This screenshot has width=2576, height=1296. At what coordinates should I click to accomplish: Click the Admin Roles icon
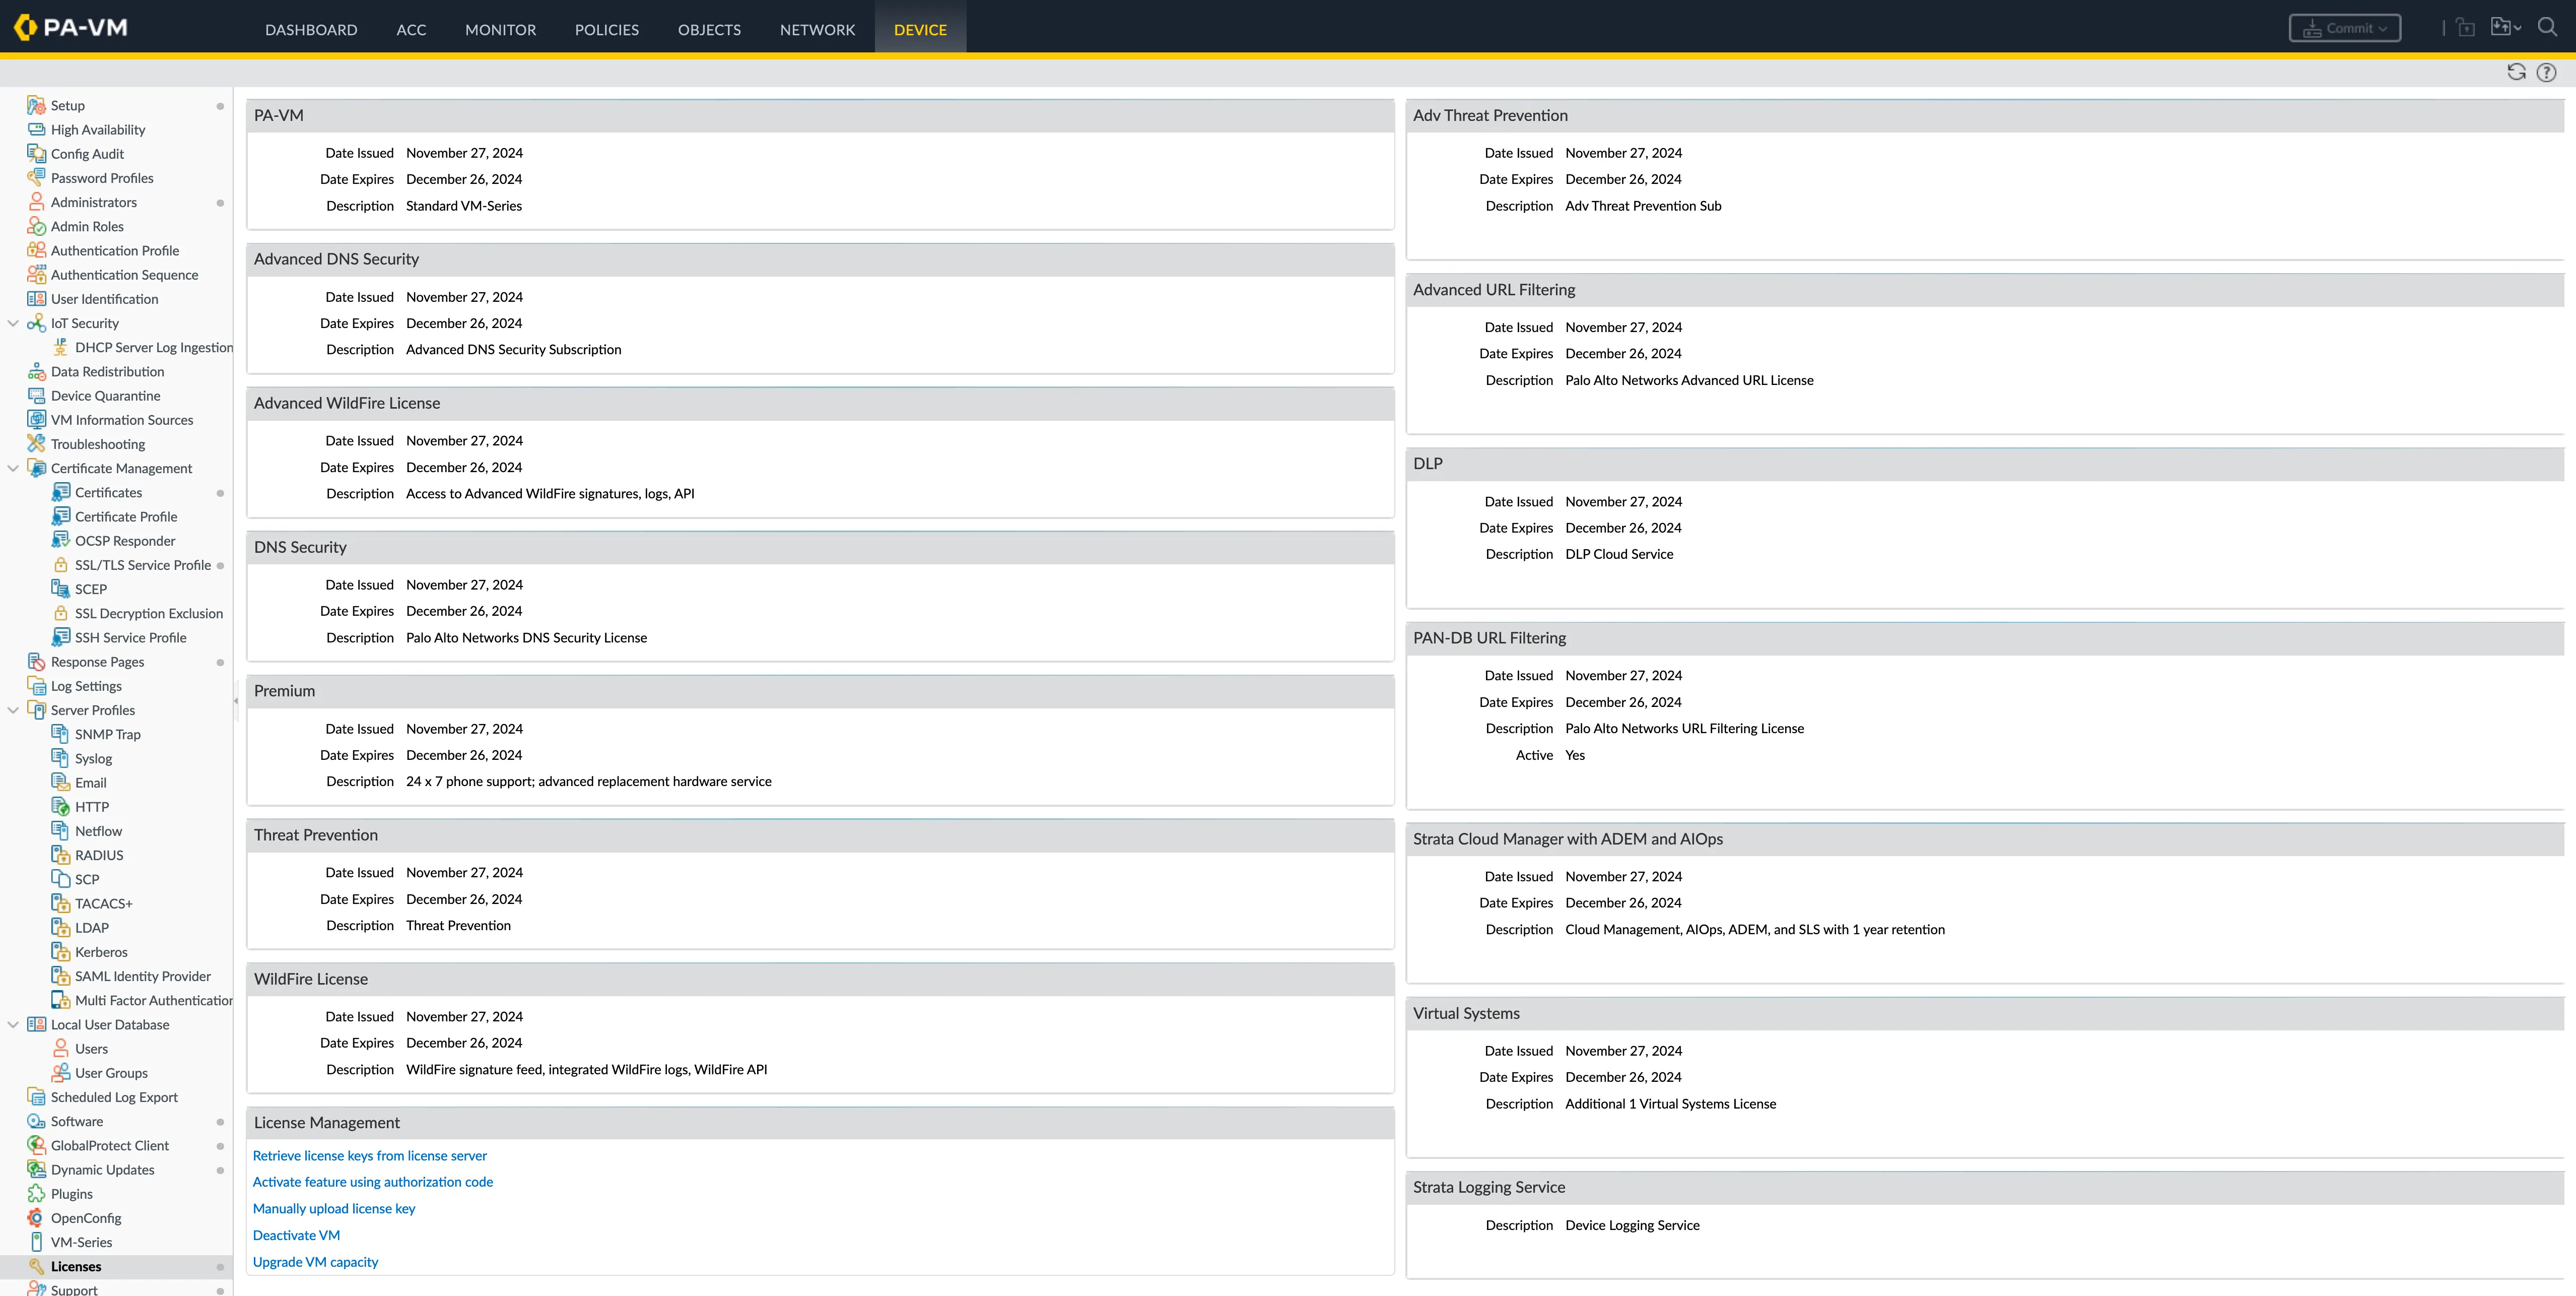(x=36, y=226)
